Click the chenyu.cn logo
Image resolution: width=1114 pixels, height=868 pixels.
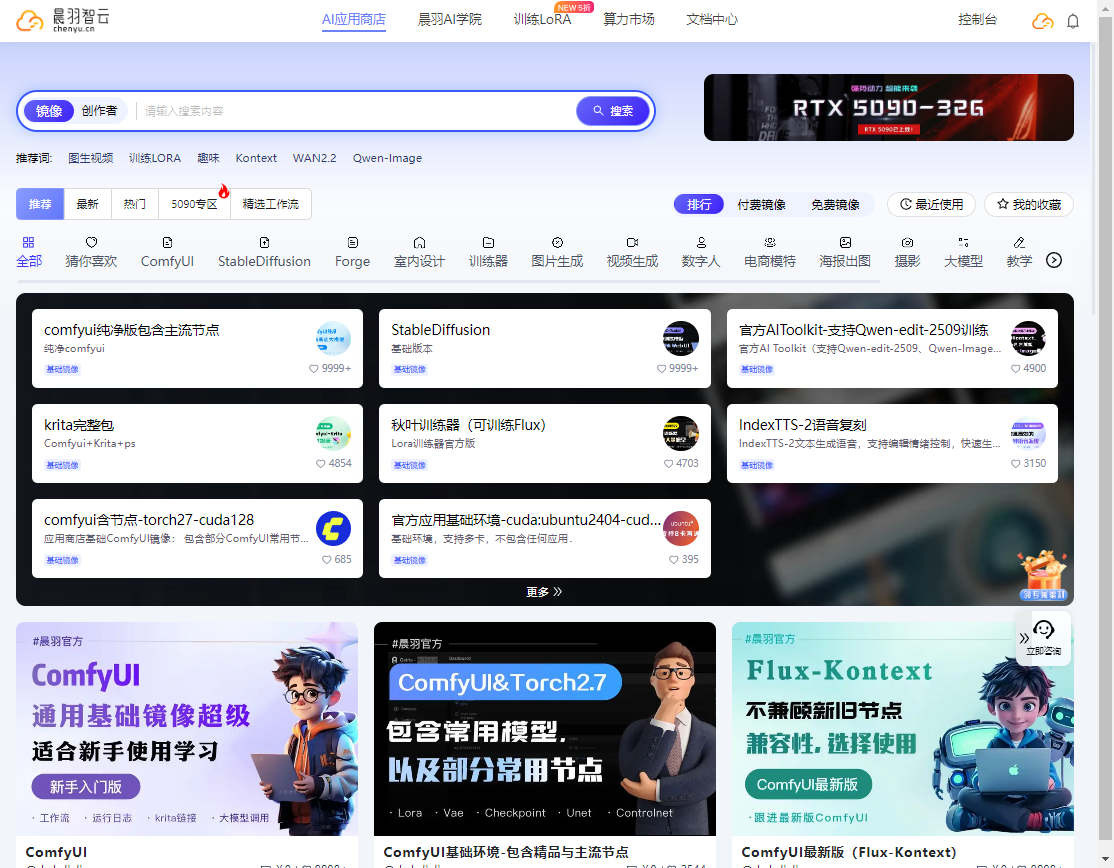tap(57, 20)
